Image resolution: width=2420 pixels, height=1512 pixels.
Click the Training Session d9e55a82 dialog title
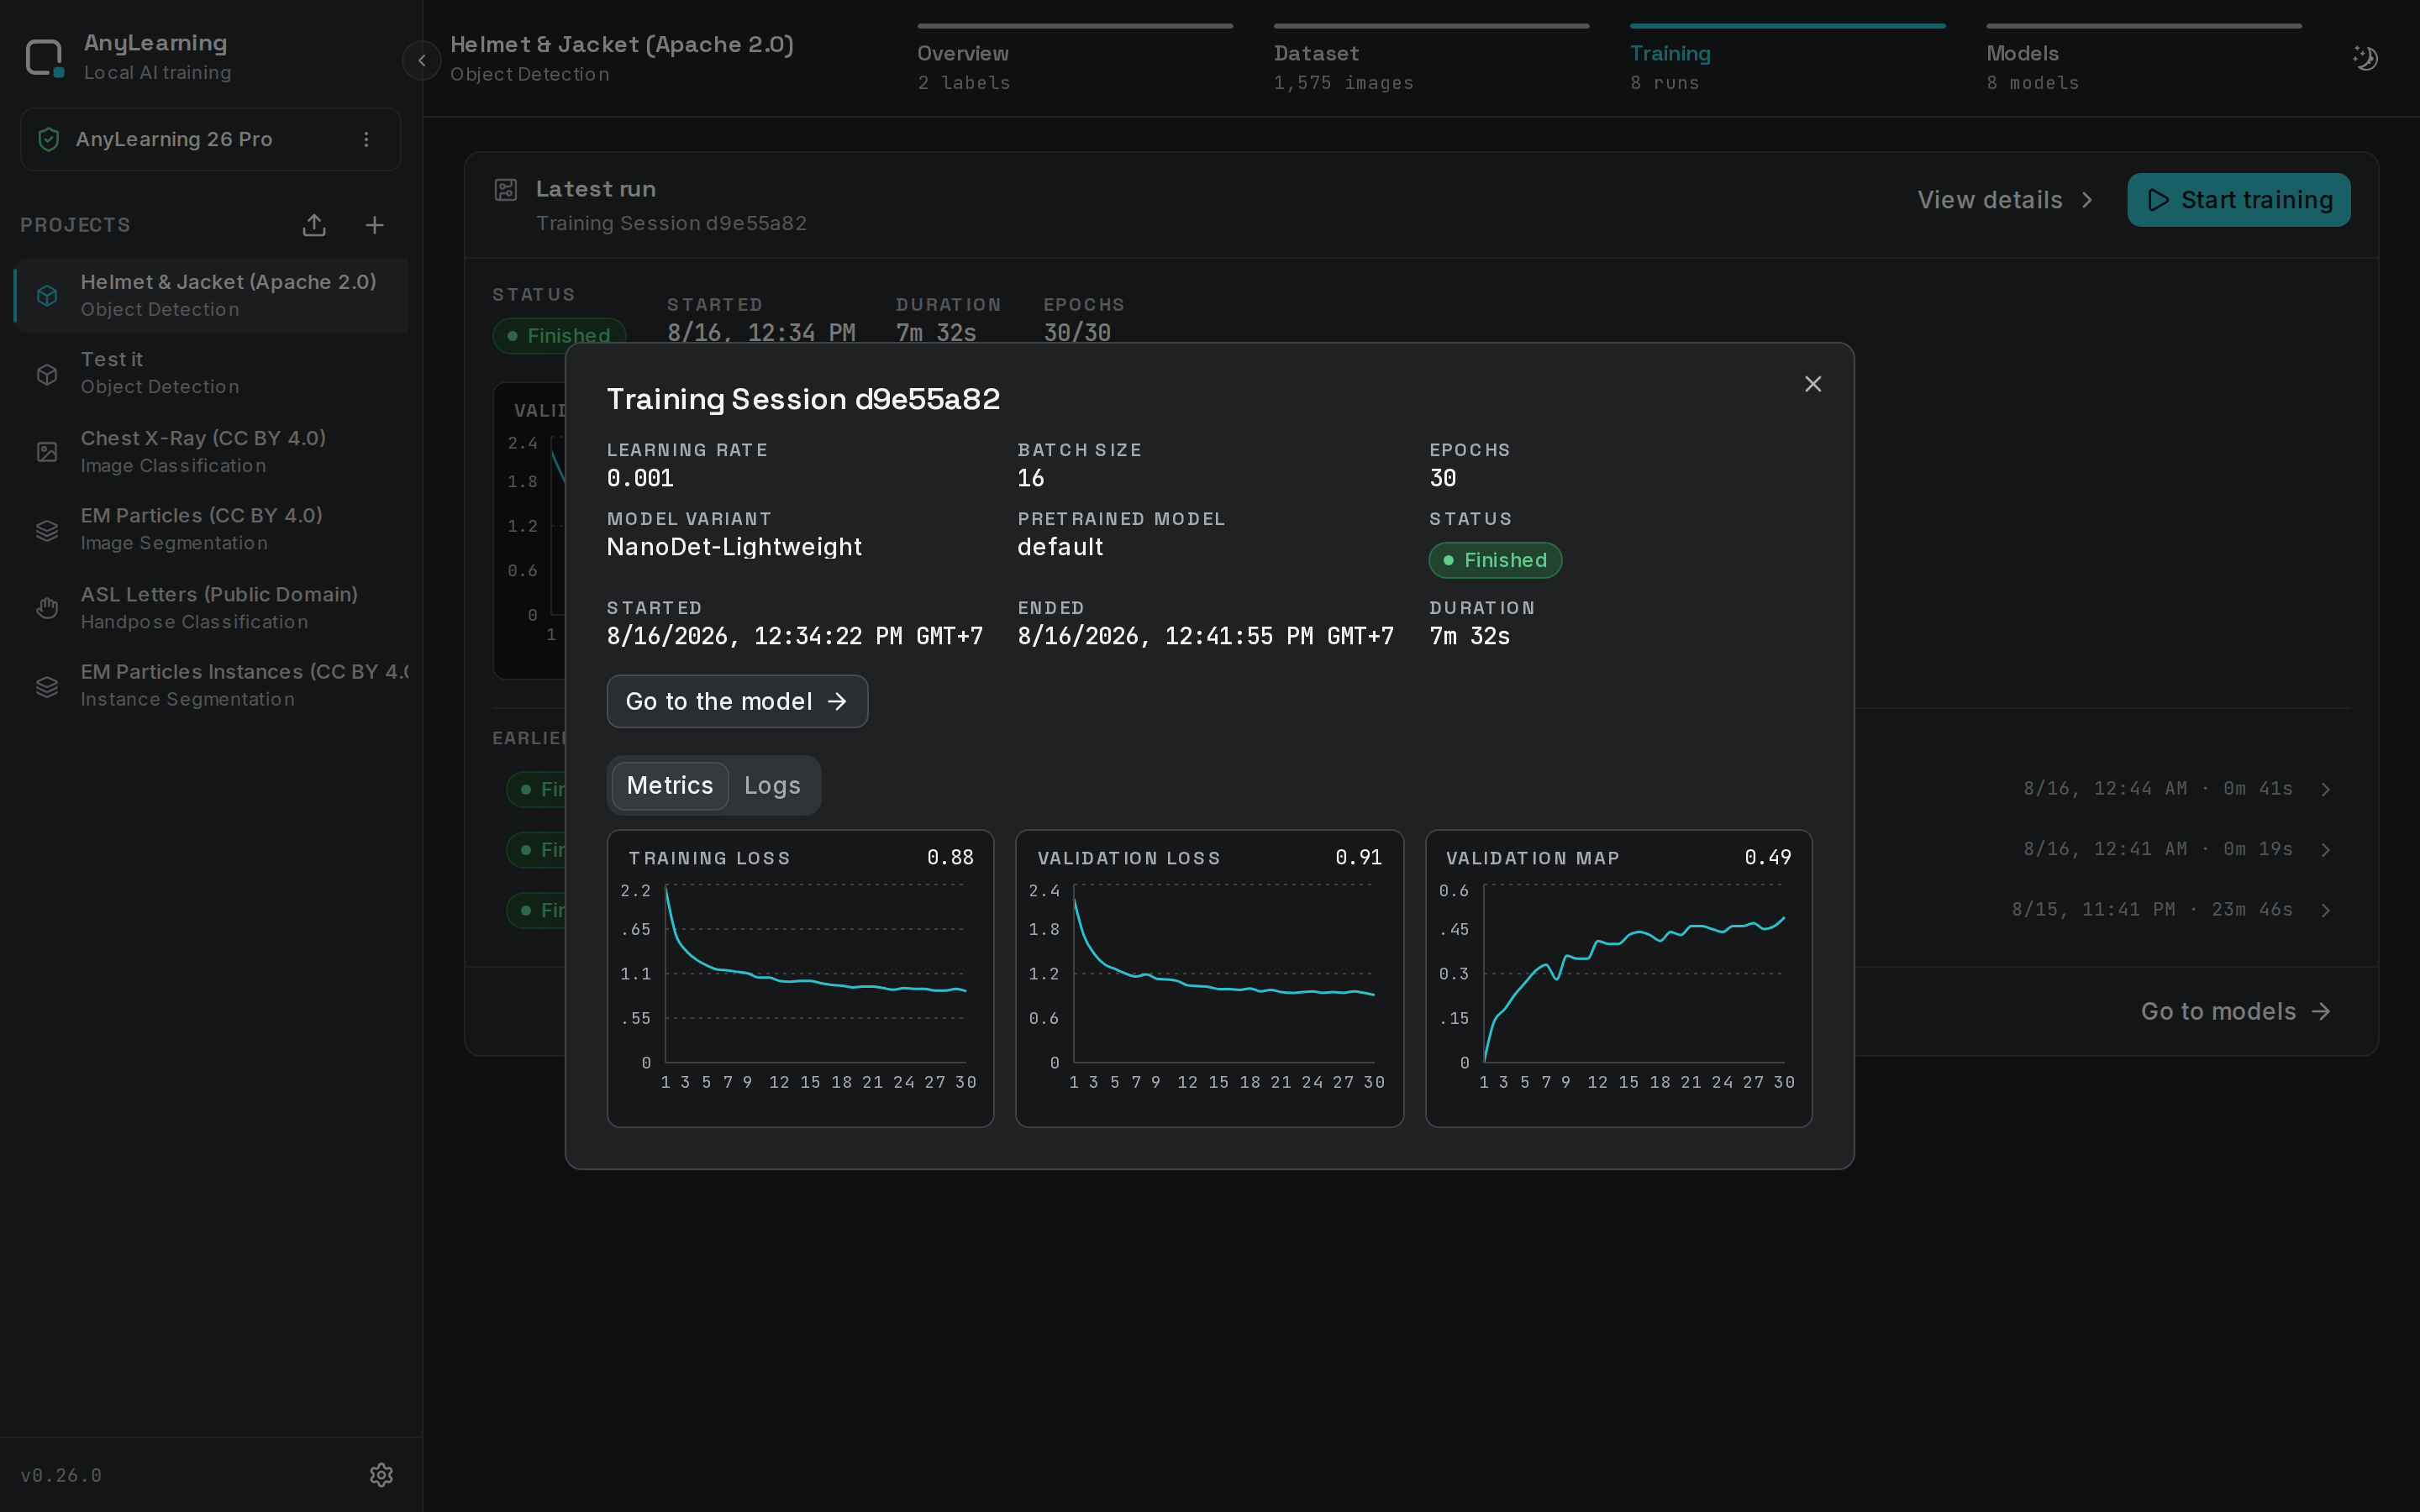click(x=803, y=399)
